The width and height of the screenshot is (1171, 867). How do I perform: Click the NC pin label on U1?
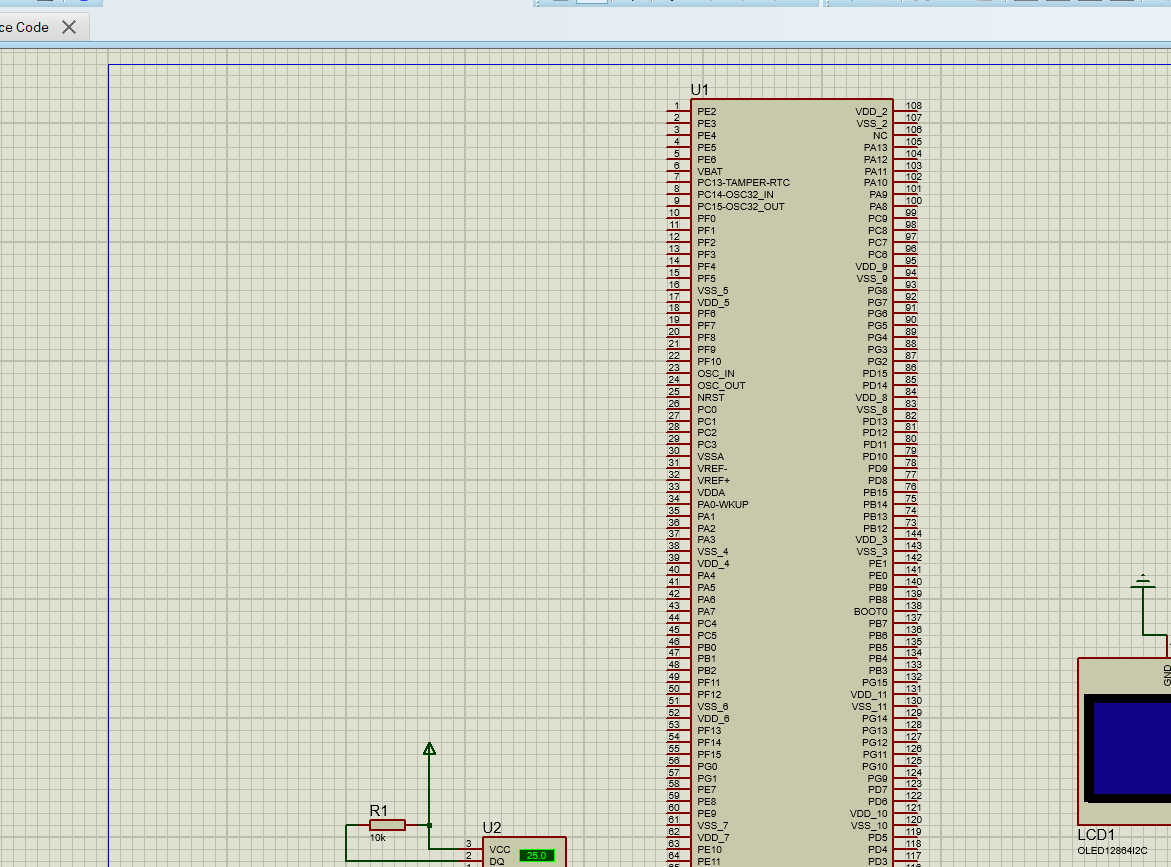click(x=880, y=136)
